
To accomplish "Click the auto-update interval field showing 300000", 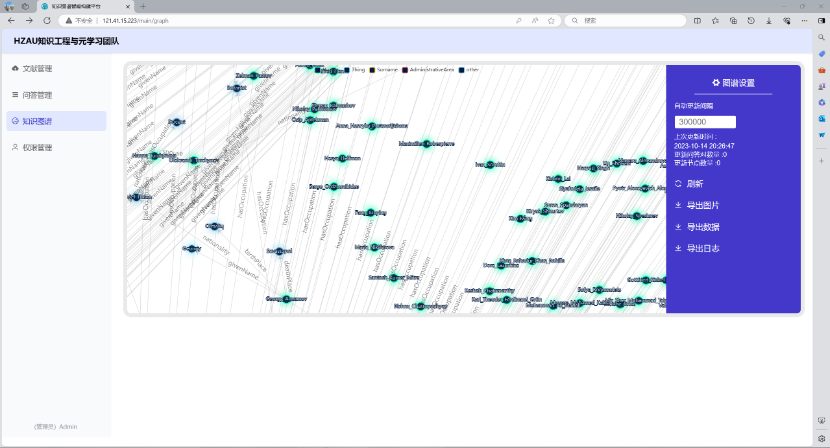I will coord(705,122).
